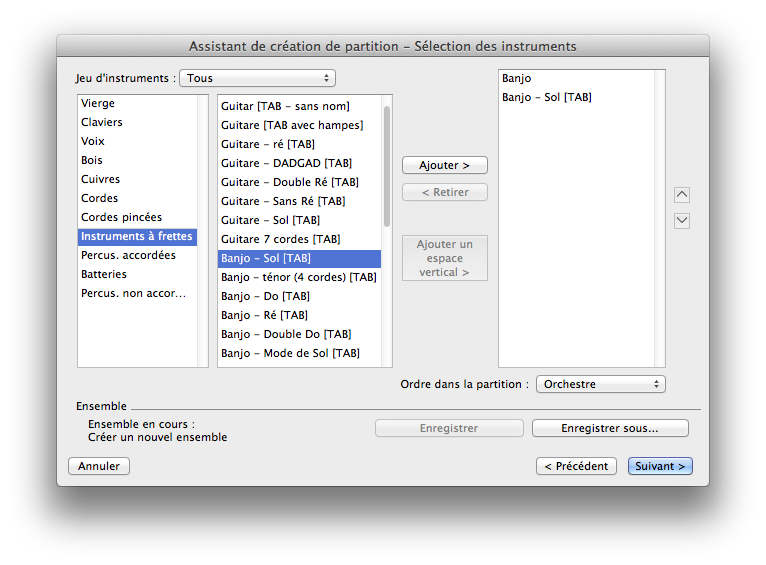Pick Banjo – ténor (4 cordes) [TAB]
766x565 pixels.
[298, 277]
